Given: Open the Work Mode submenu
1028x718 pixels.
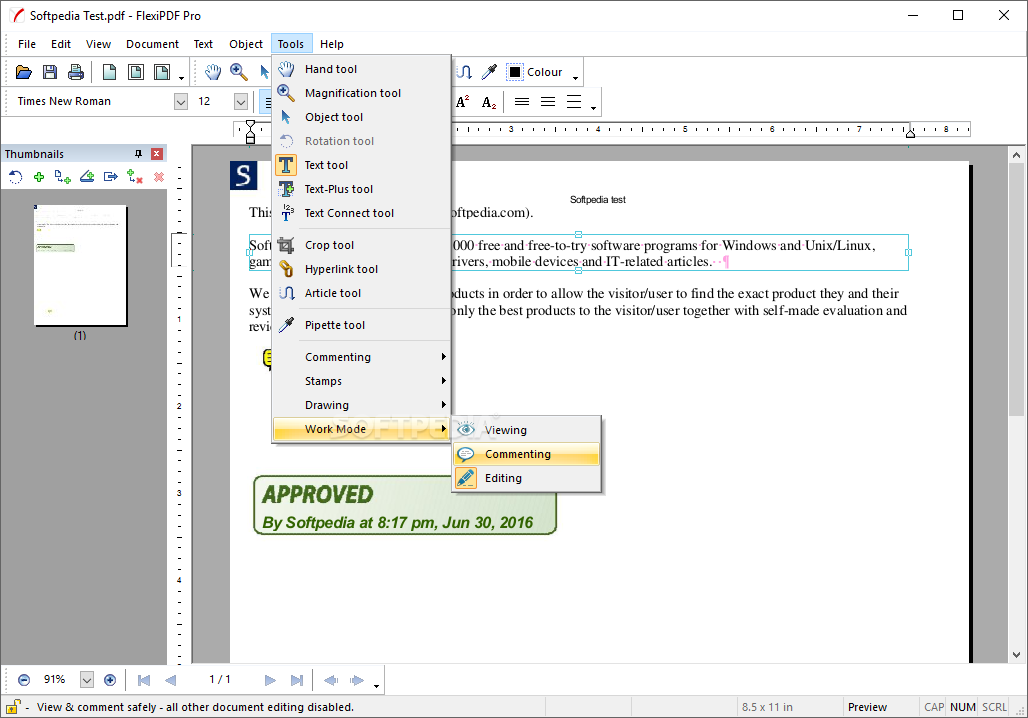Looking at the screenshot, I should [361, 429].
